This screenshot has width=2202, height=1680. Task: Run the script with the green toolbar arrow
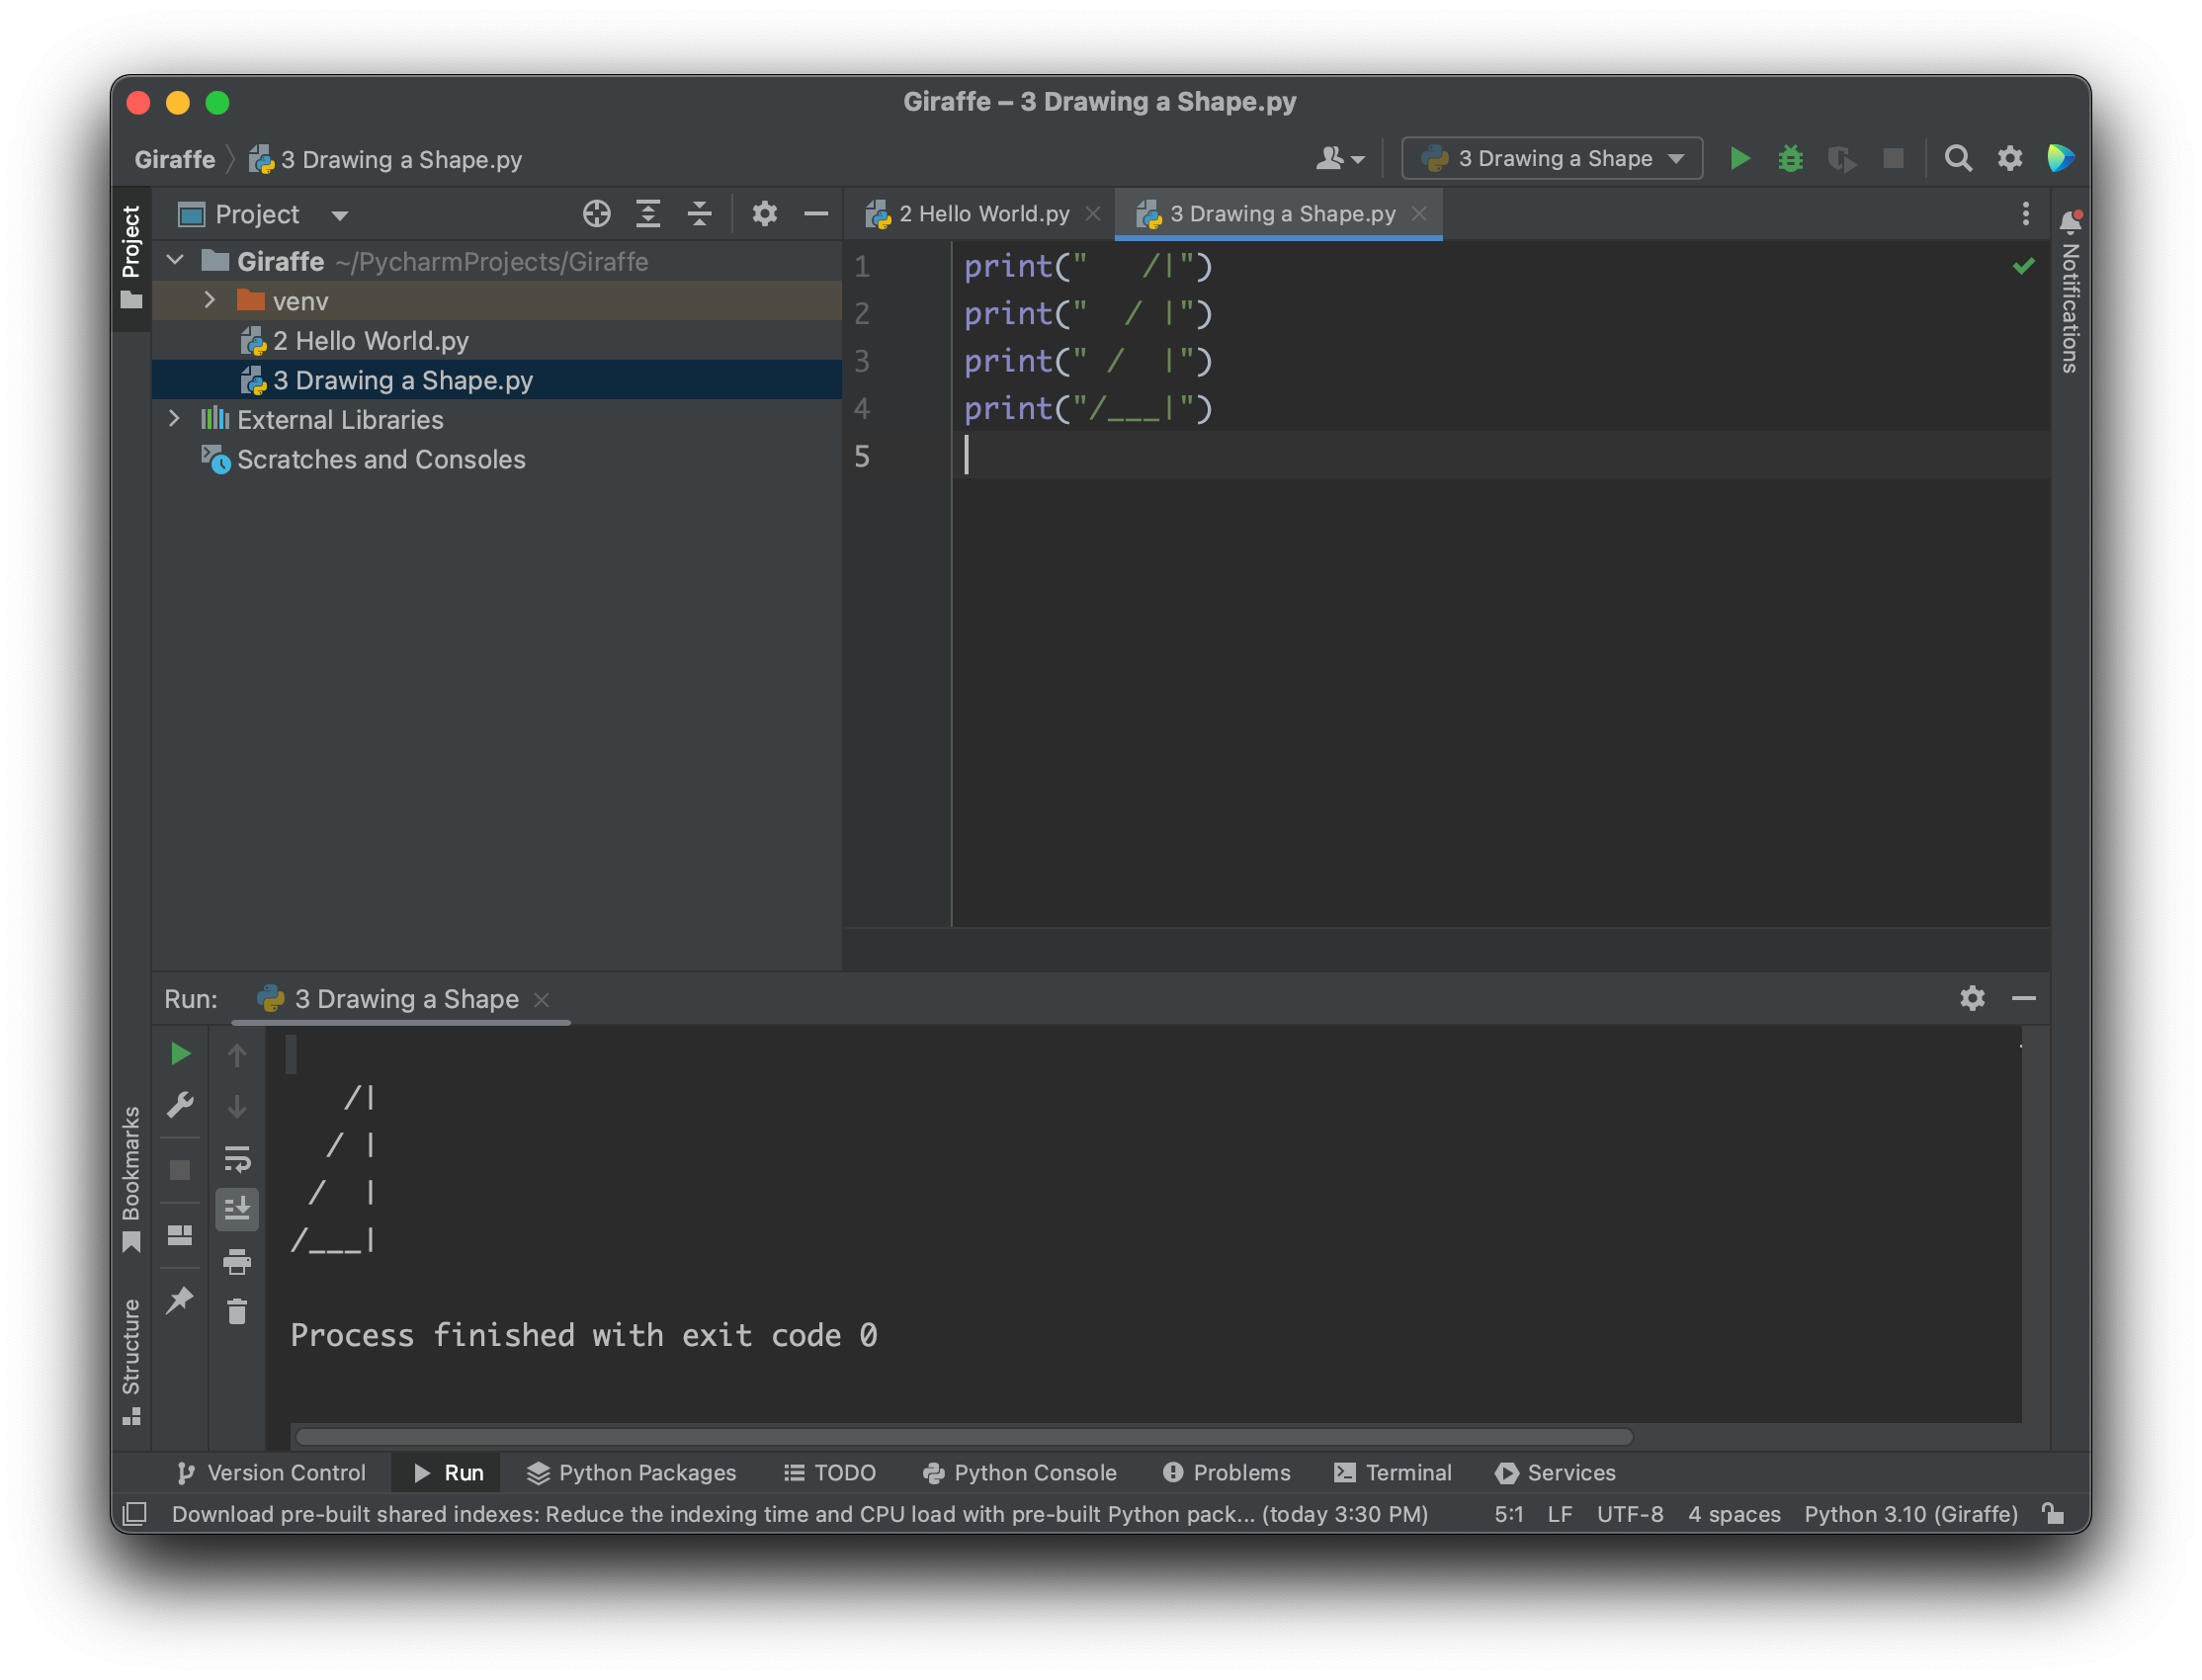(1740, 159)
